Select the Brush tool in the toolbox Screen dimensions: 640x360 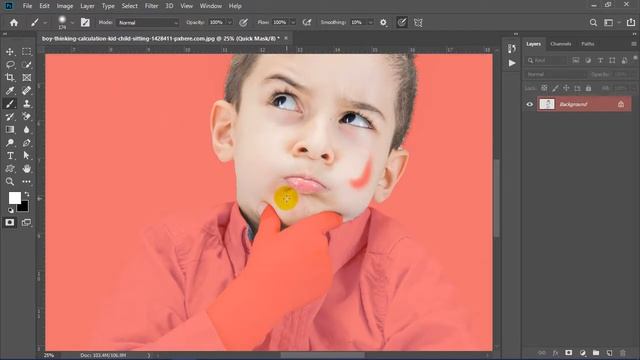coord(10,104)
